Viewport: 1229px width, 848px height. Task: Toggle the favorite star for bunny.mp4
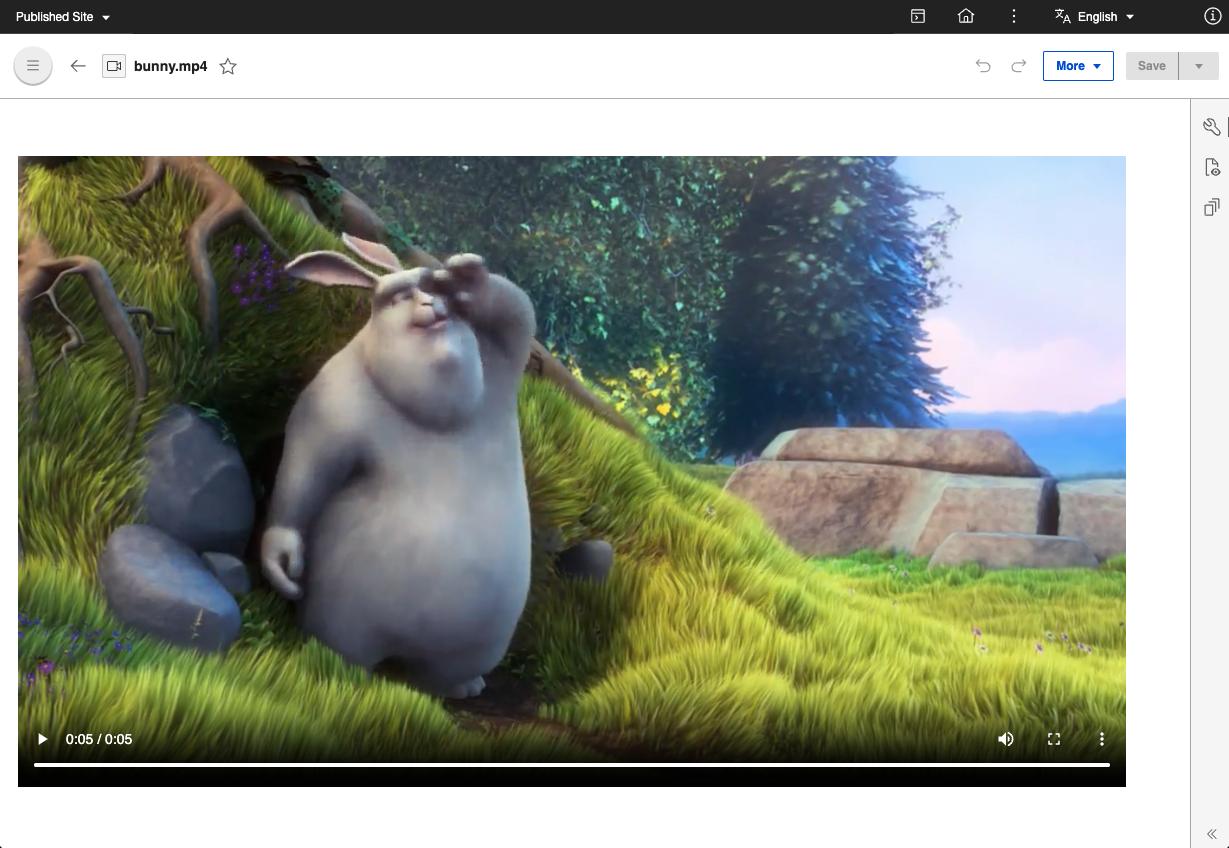click(x=228, y=66)
